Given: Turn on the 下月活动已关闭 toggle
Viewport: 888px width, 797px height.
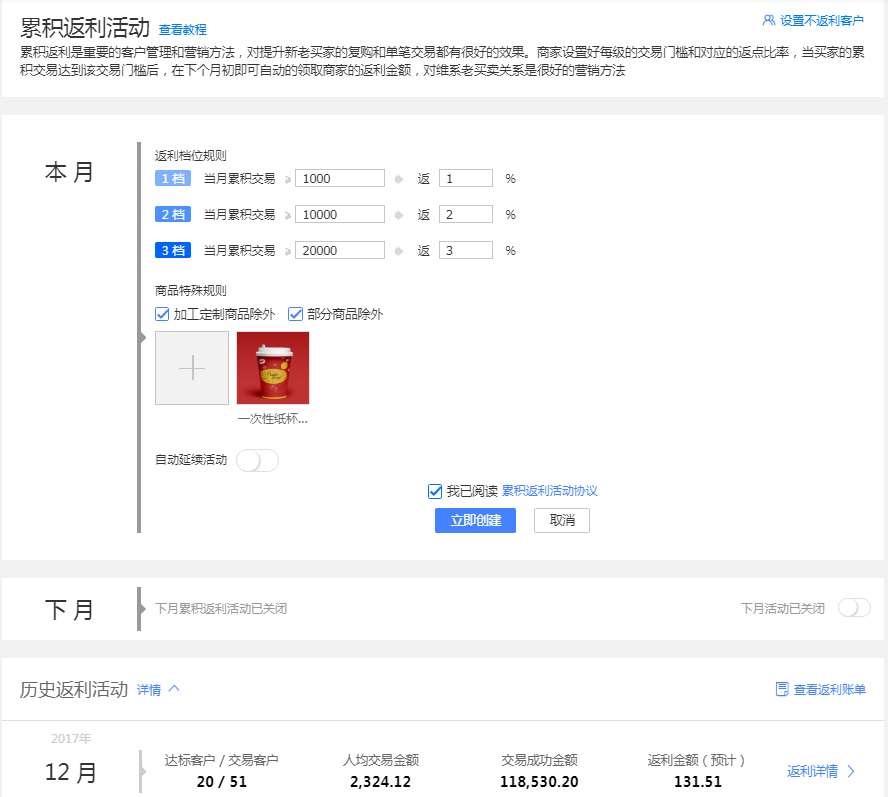Looking at the screenshot, I should click(x=854, y=608).
